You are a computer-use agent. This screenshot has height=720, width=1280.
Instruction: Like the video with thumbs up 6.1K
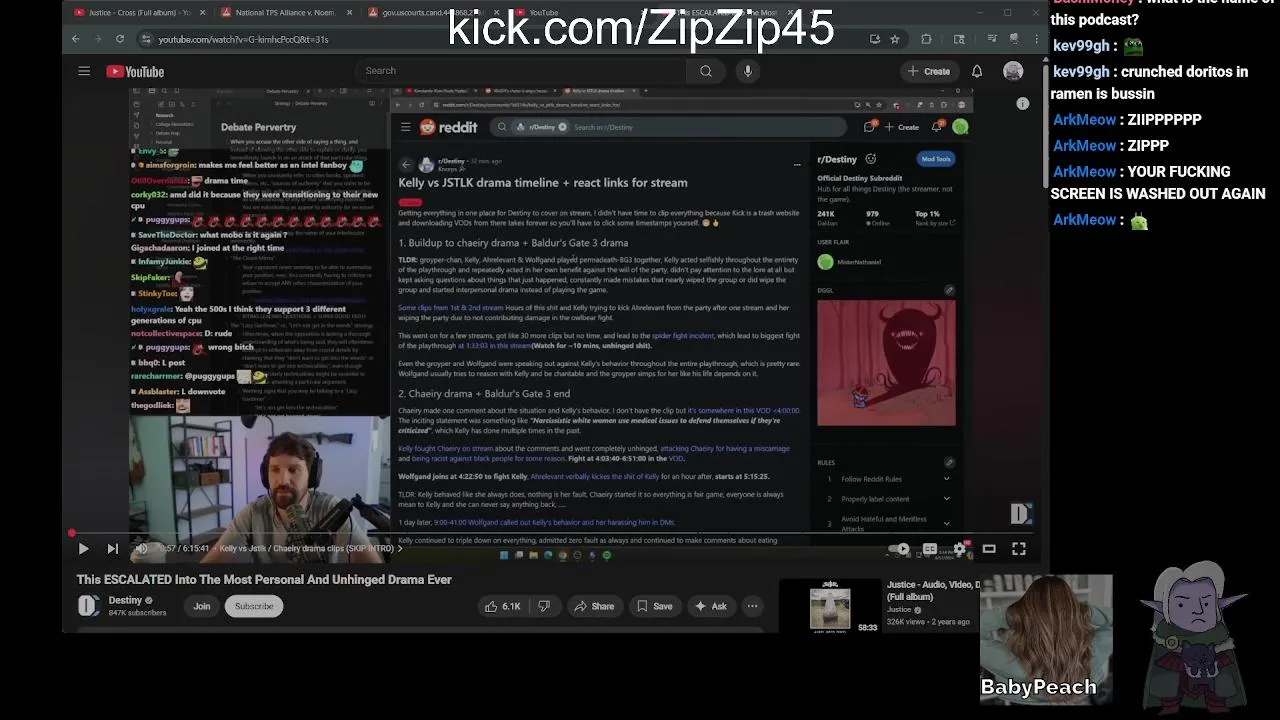502,606
